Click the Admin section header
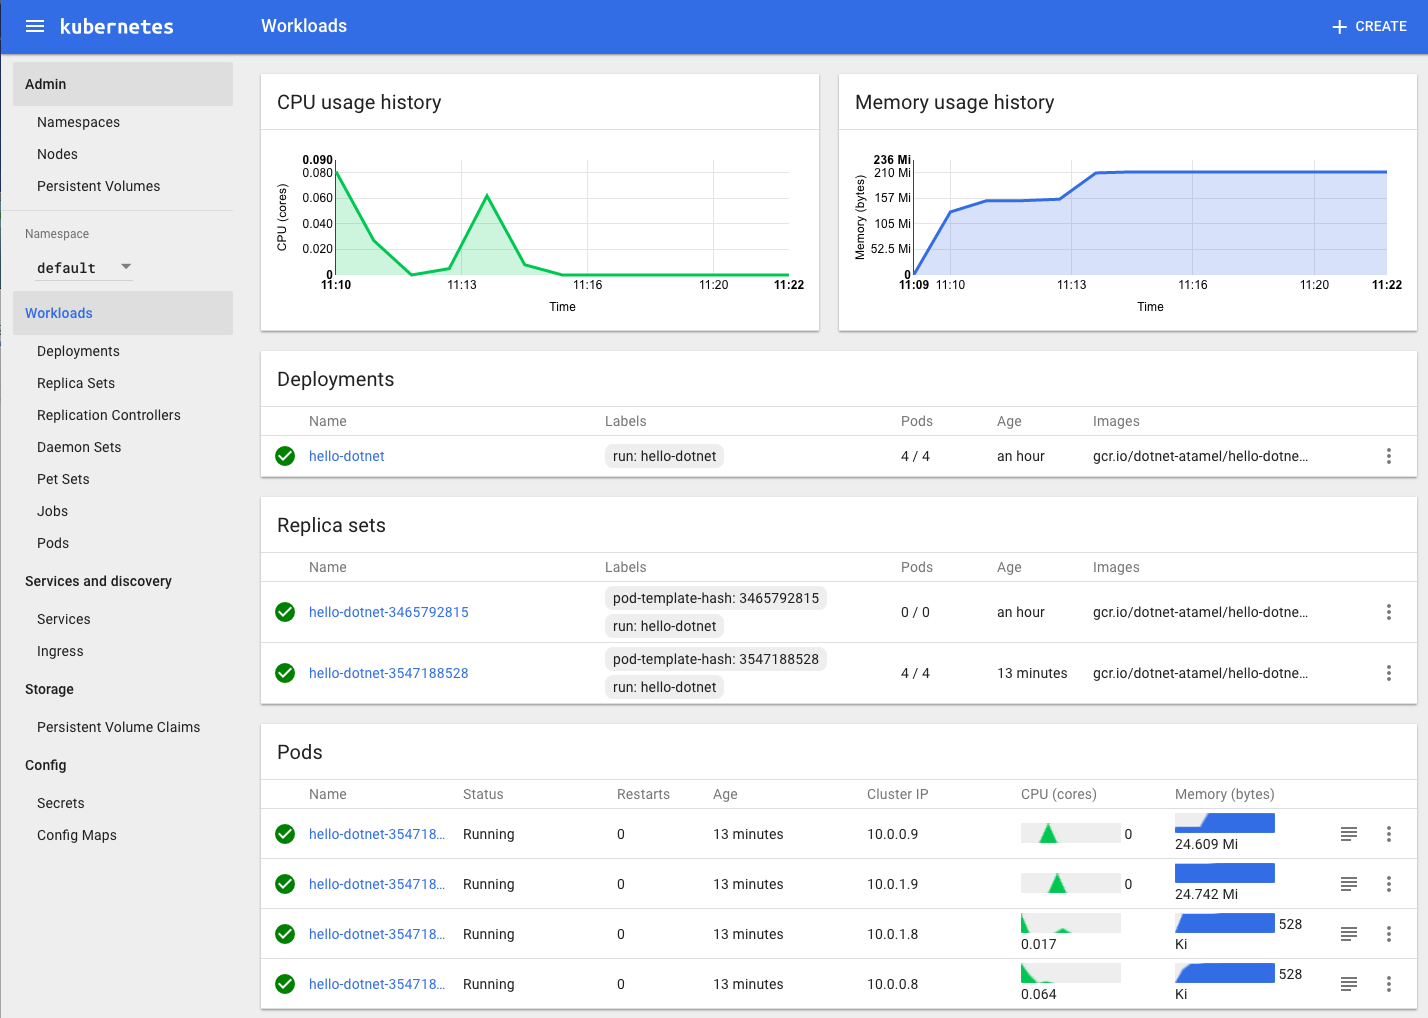 click(46, 84)
